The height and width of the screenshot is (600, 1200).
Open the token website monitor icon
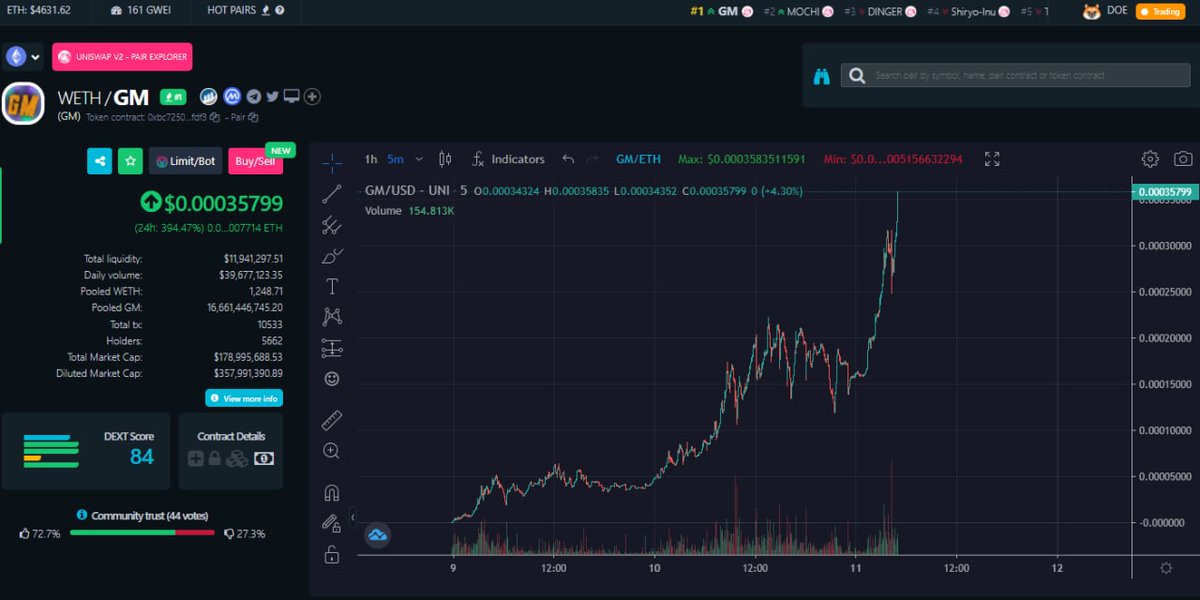(292, 97)
